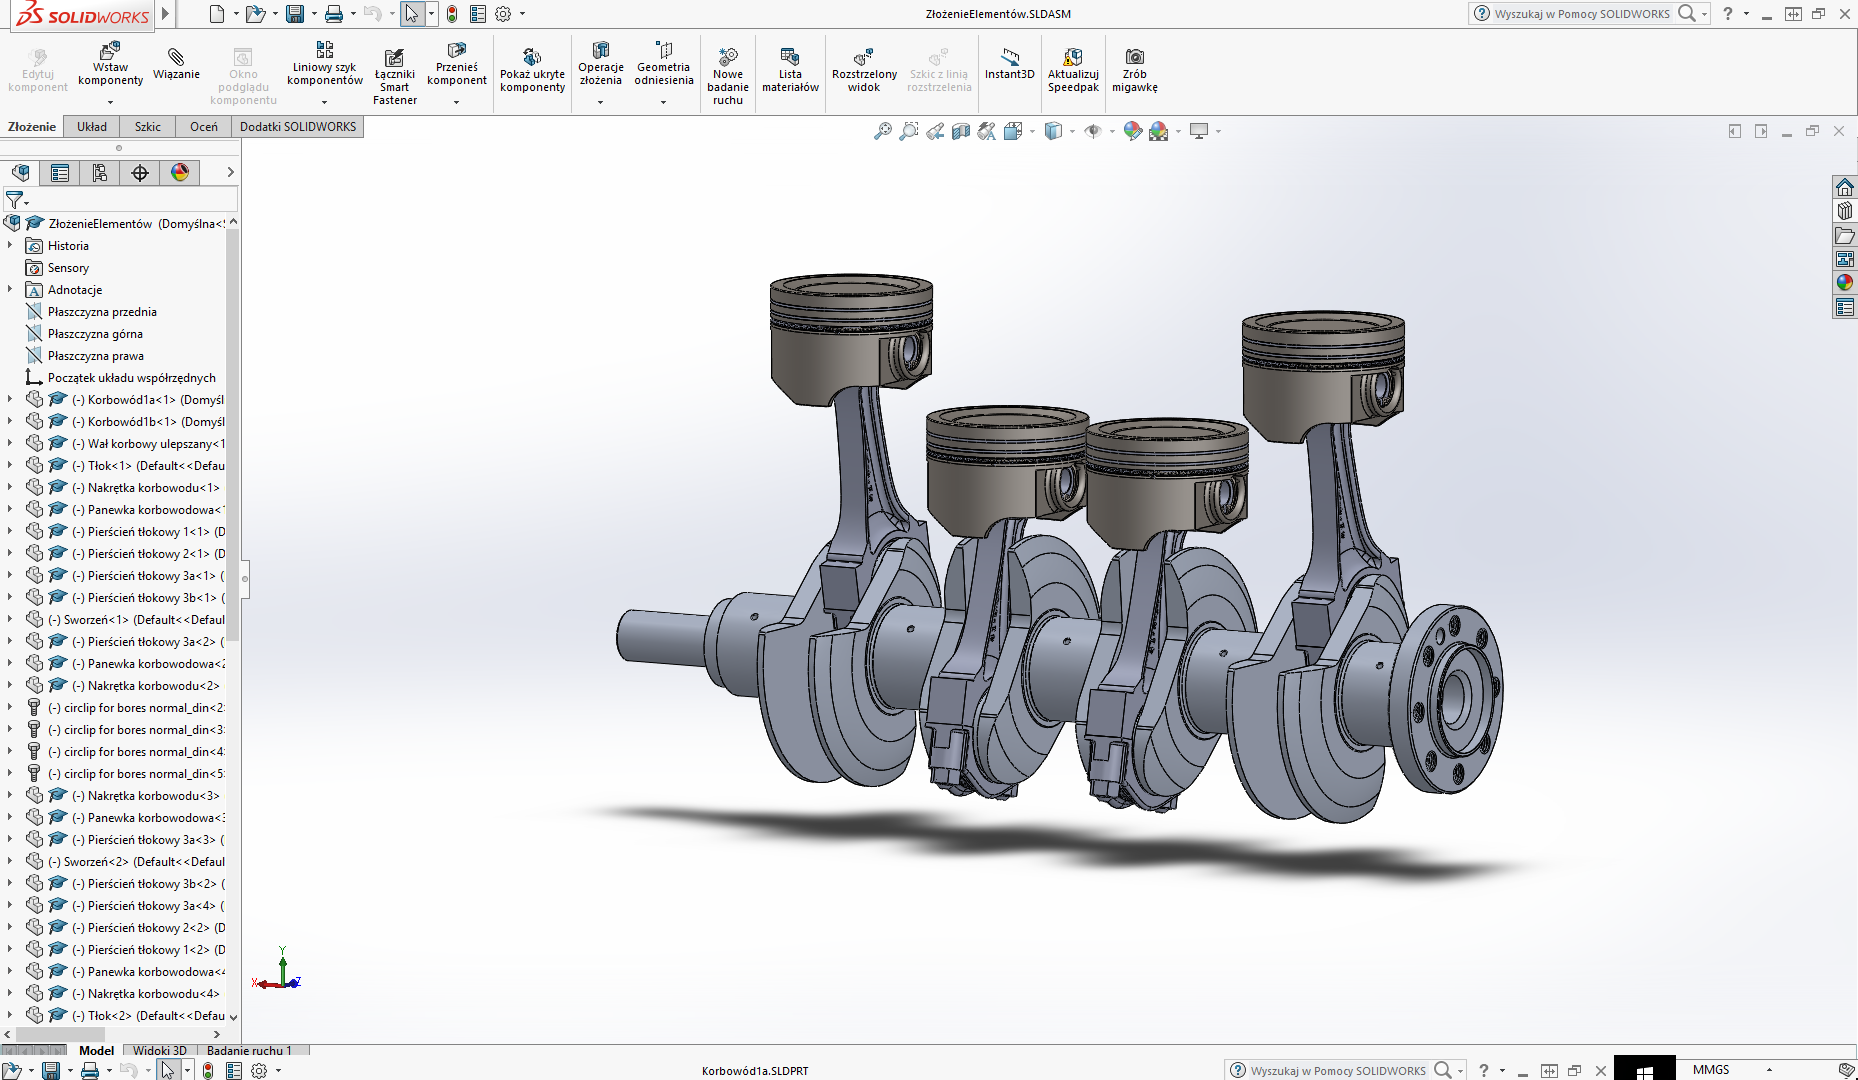1858x1080 pixels.
Task: Open PropertyManager tab icon
Action: point(60,173)
